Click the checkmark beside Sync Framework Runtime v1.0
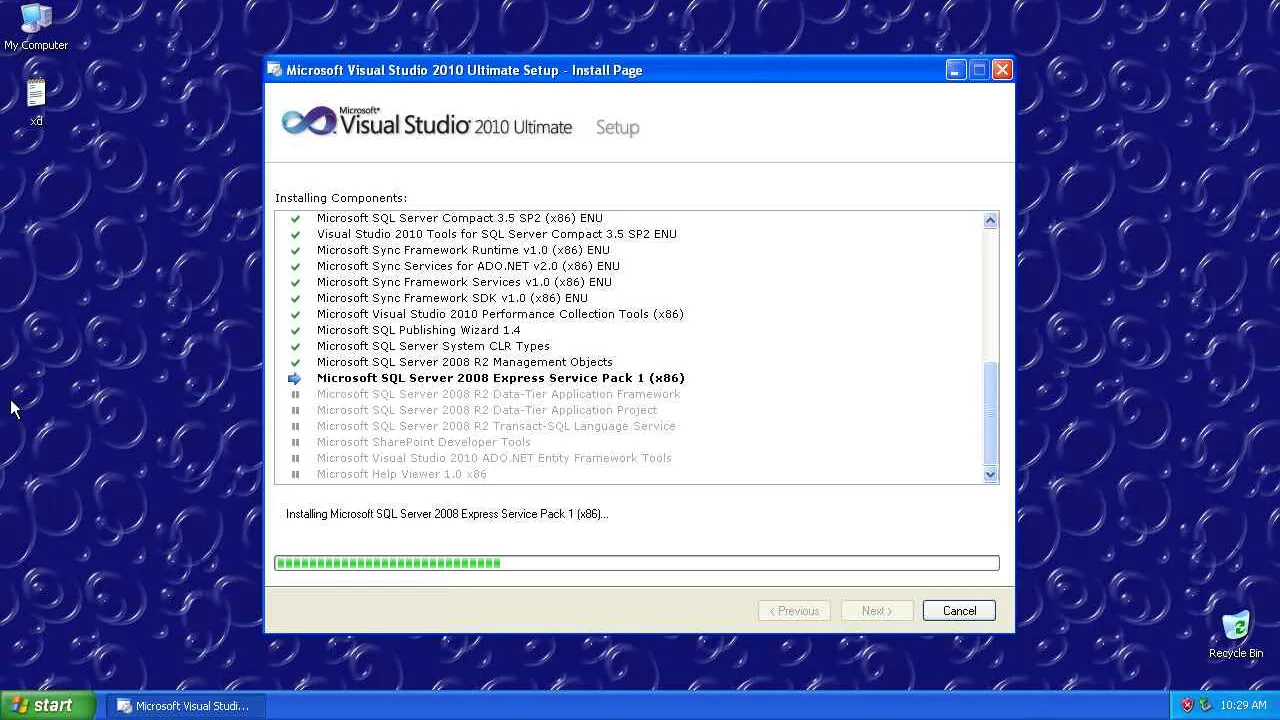Screen dimensions: 1280x720 (295, 250)
